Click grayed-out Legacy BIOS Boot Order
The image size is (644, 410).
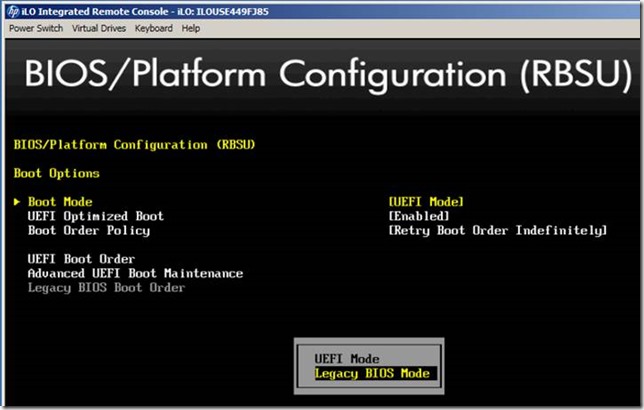point(106,288)
